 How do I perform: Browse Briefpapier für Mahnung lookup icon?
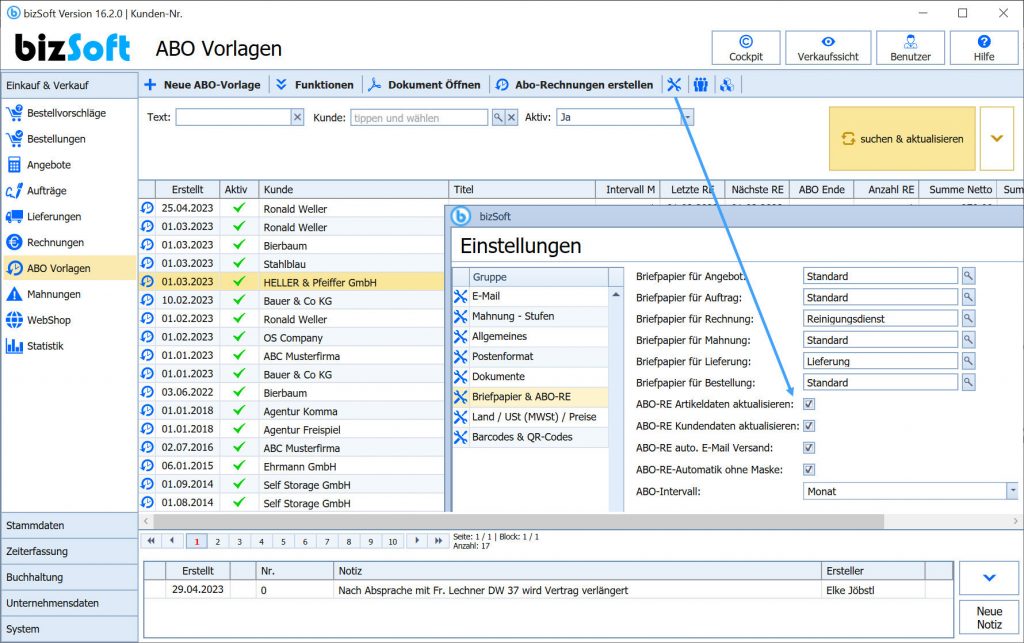[968, 340]
